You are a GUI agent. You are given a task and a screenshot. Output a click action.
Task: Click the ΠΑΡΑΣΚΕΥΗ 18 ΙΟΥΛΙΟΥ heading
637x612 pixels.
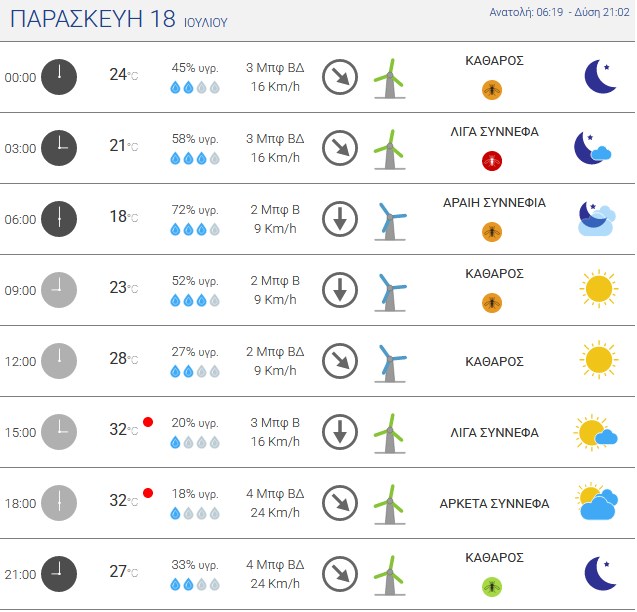pos(119,19)
